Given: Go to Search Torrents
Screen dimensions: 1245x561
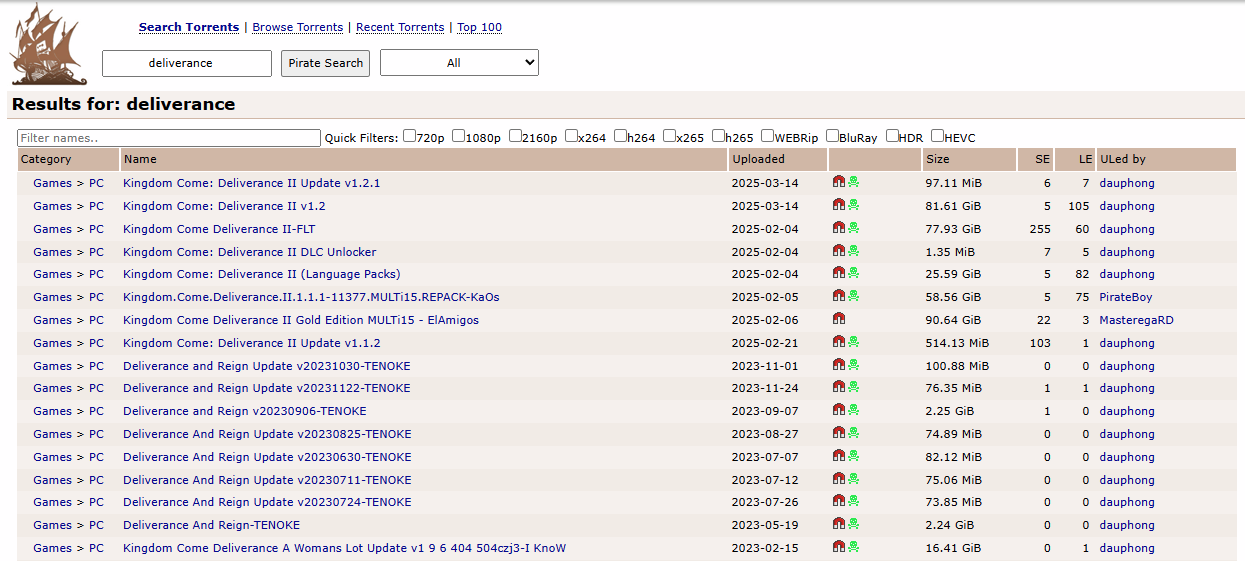Looking at the screenshot, I should click(189, 27).
